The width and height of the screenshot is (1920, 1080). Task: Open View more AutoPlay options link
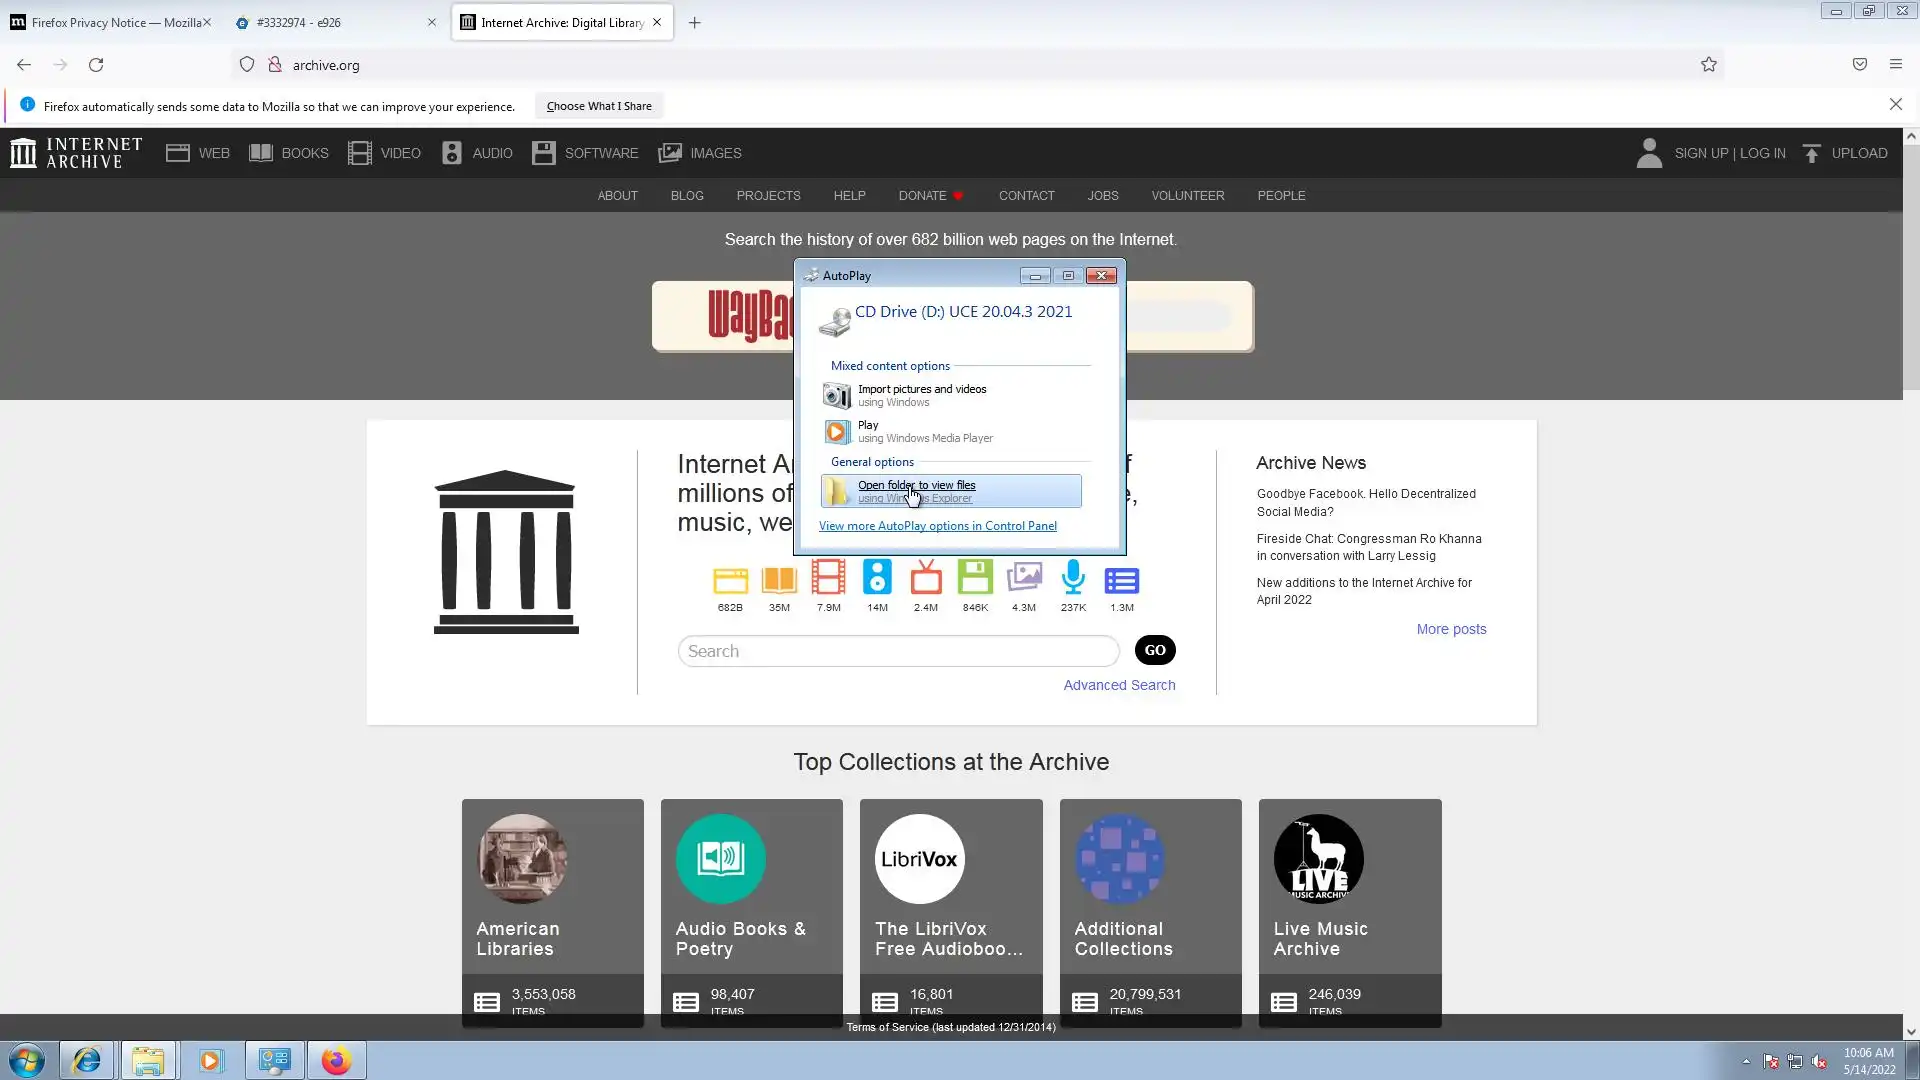coord(937,526)
